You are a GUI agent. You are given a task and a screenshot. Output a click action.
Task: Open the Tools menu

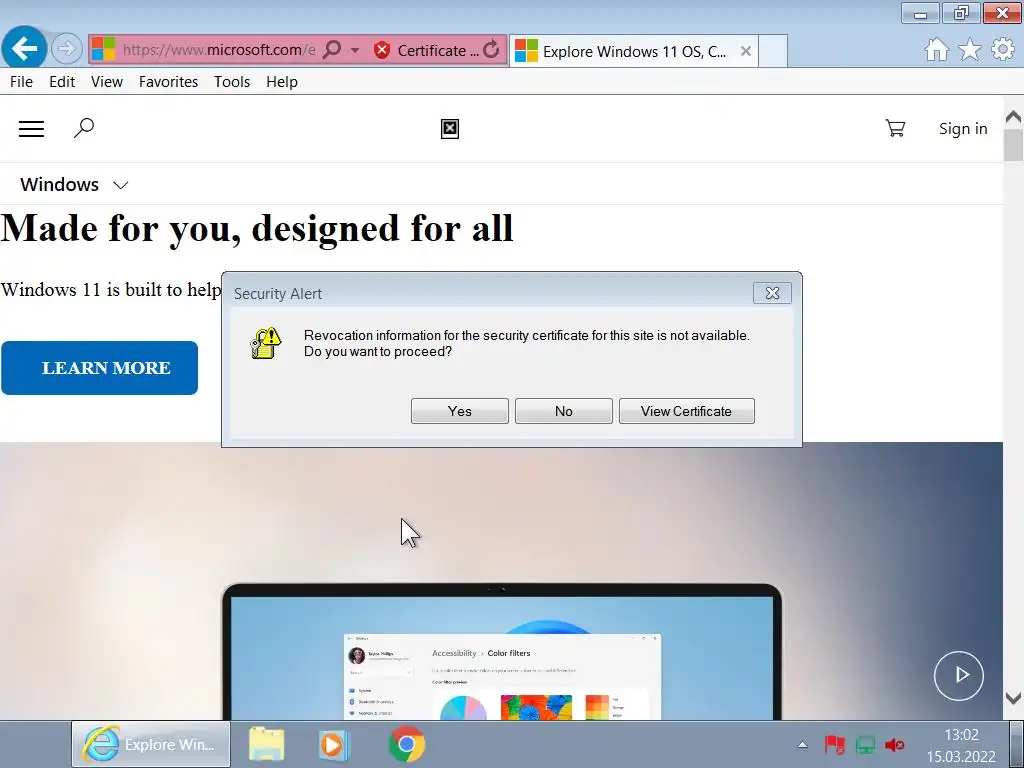[232, 82]
